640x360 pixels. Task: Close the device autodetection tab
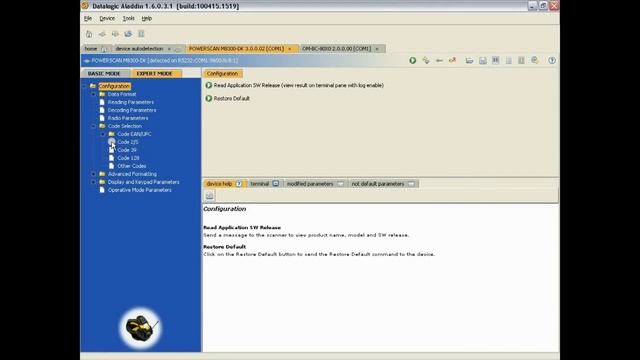tap(169, 49)
